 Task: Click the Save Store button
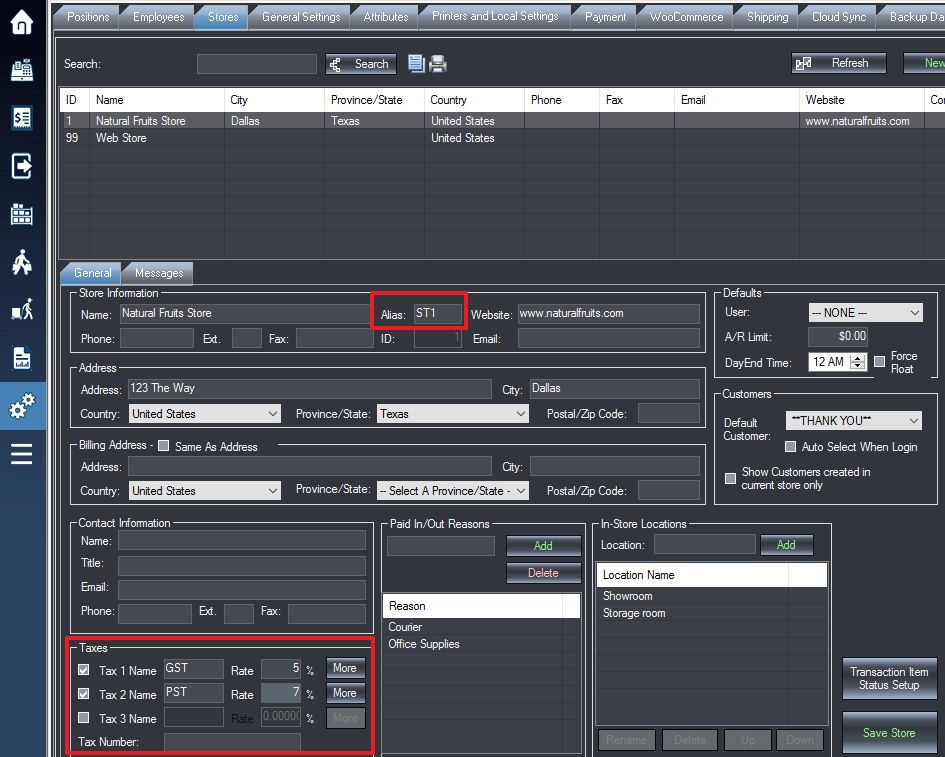pyautogui.click(x=889, y=733)
